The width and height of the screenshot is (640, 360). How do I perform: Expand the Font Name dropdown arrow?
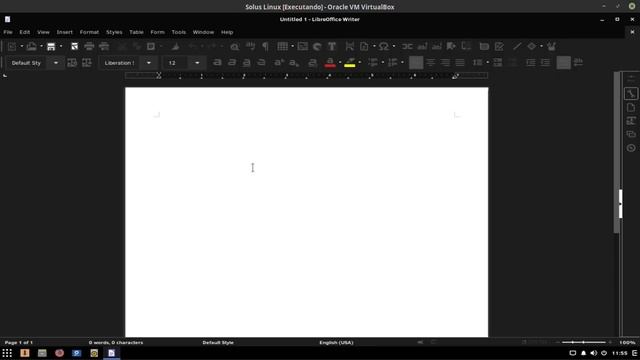click(x=149, y=63)
